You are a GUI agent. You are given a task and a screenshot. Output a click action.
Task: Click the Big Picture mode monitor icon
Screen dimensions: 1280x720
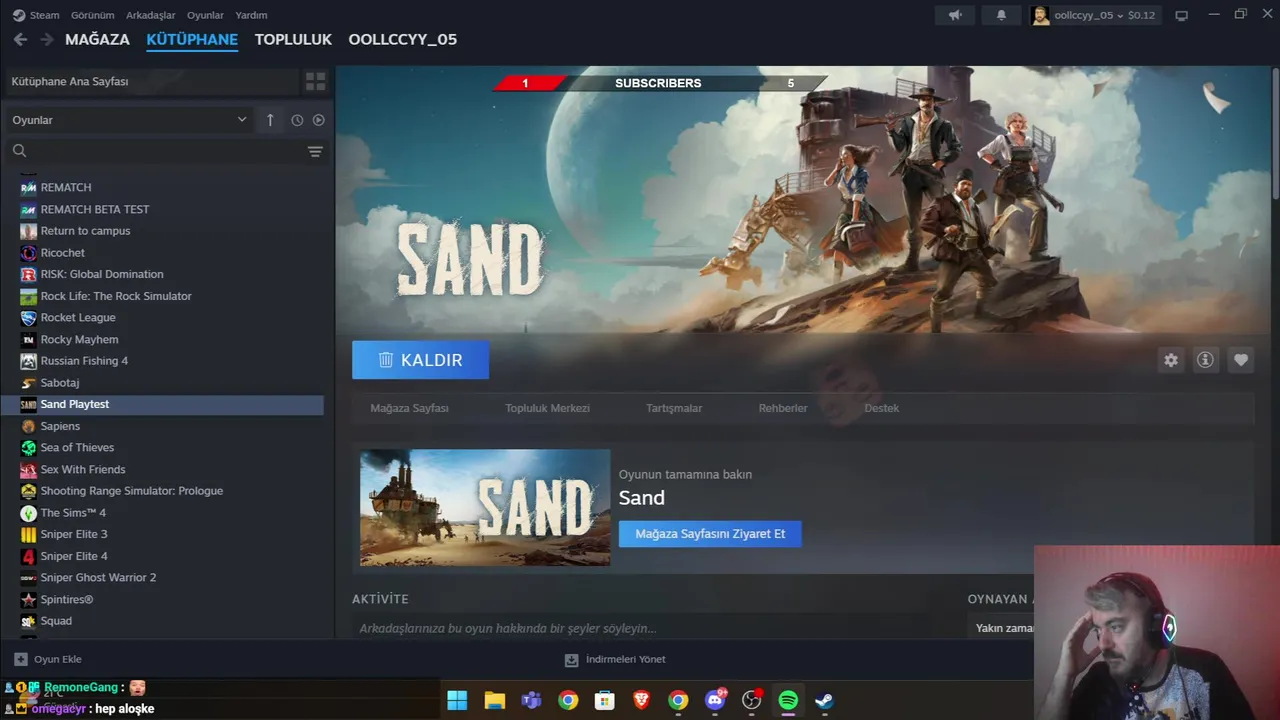pos(1181,15)
